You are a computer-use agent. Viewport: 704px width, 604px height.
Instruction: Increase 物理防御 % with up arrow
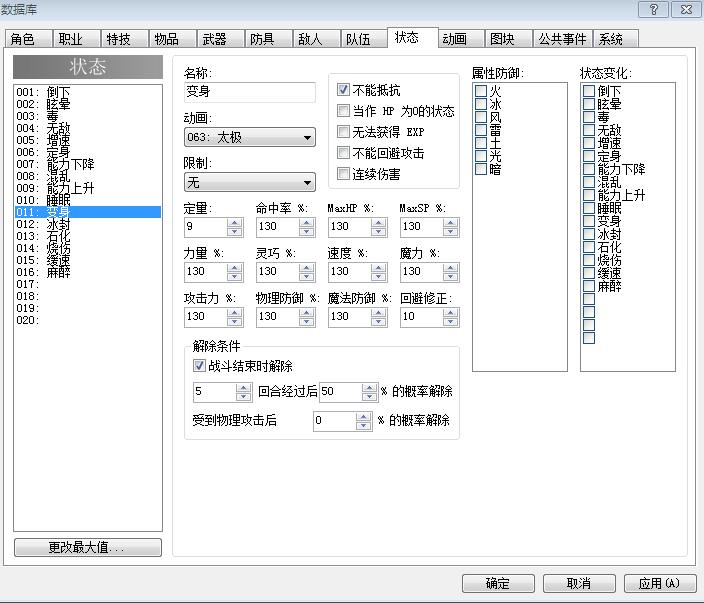[307, 312]
